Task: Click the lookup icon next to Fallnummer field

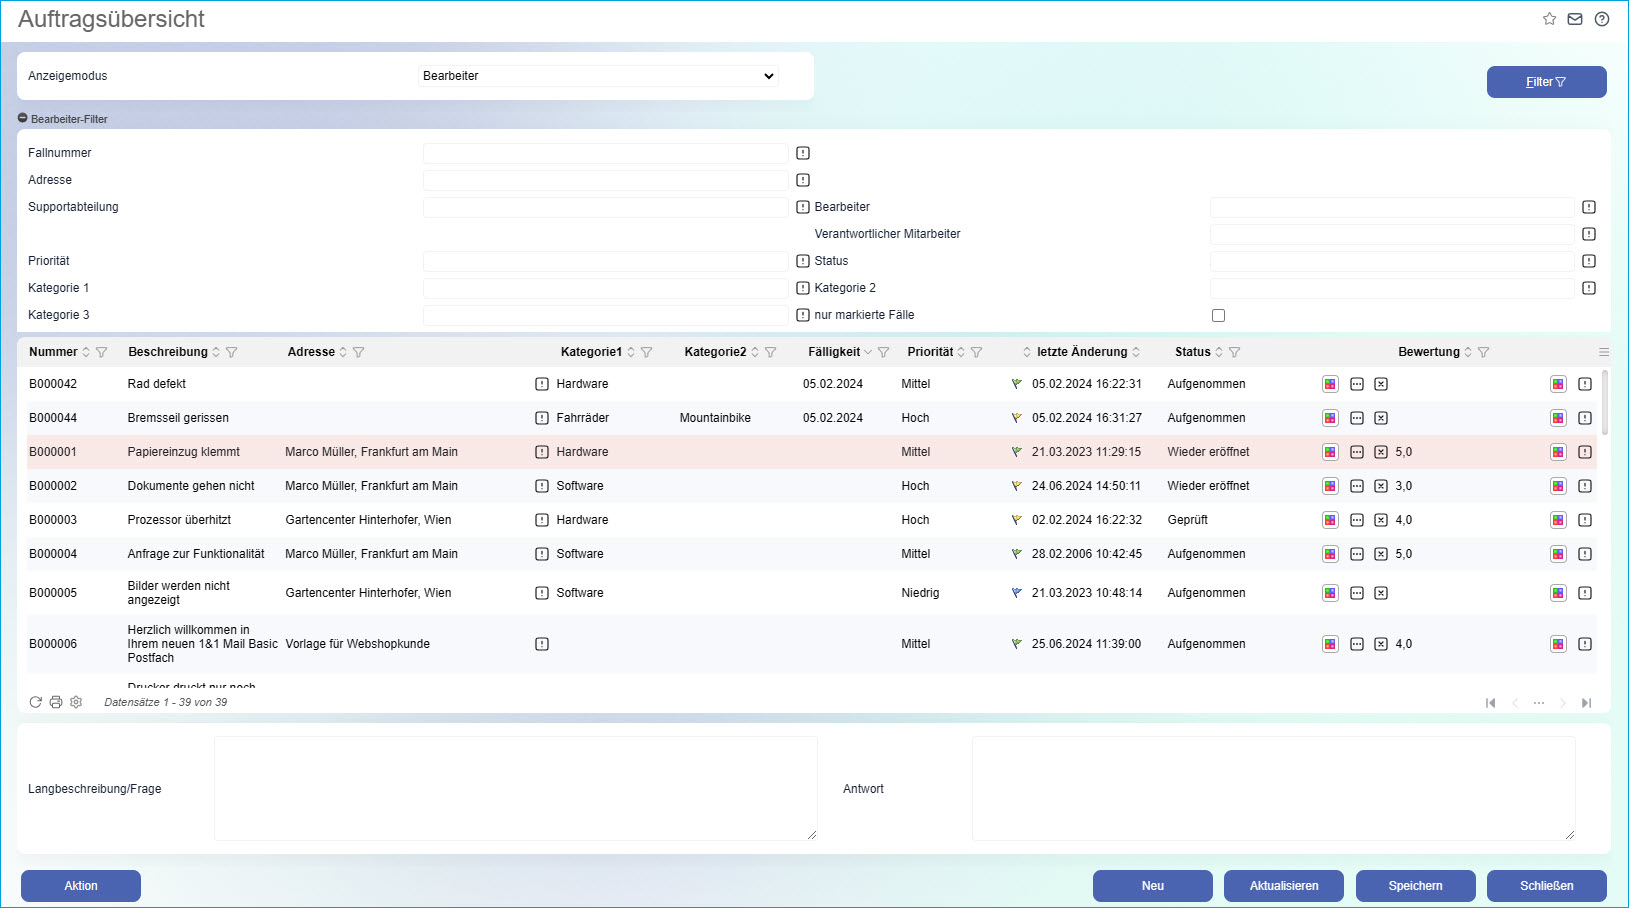Action: pos(803,153)
